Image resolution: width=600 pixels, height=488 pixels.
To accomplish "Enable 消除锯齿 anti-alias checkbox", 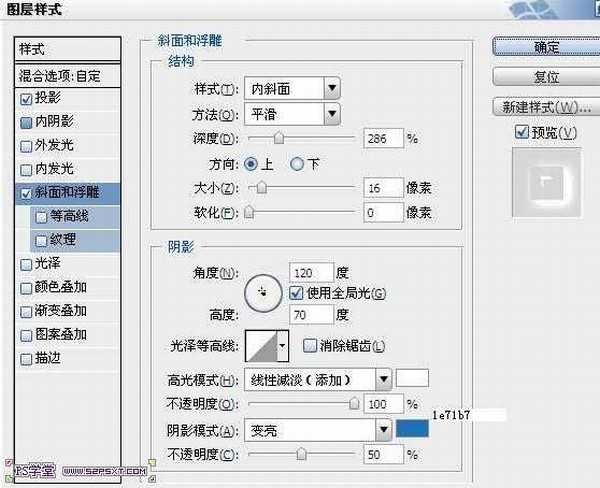I will click(x=308, y=346).
